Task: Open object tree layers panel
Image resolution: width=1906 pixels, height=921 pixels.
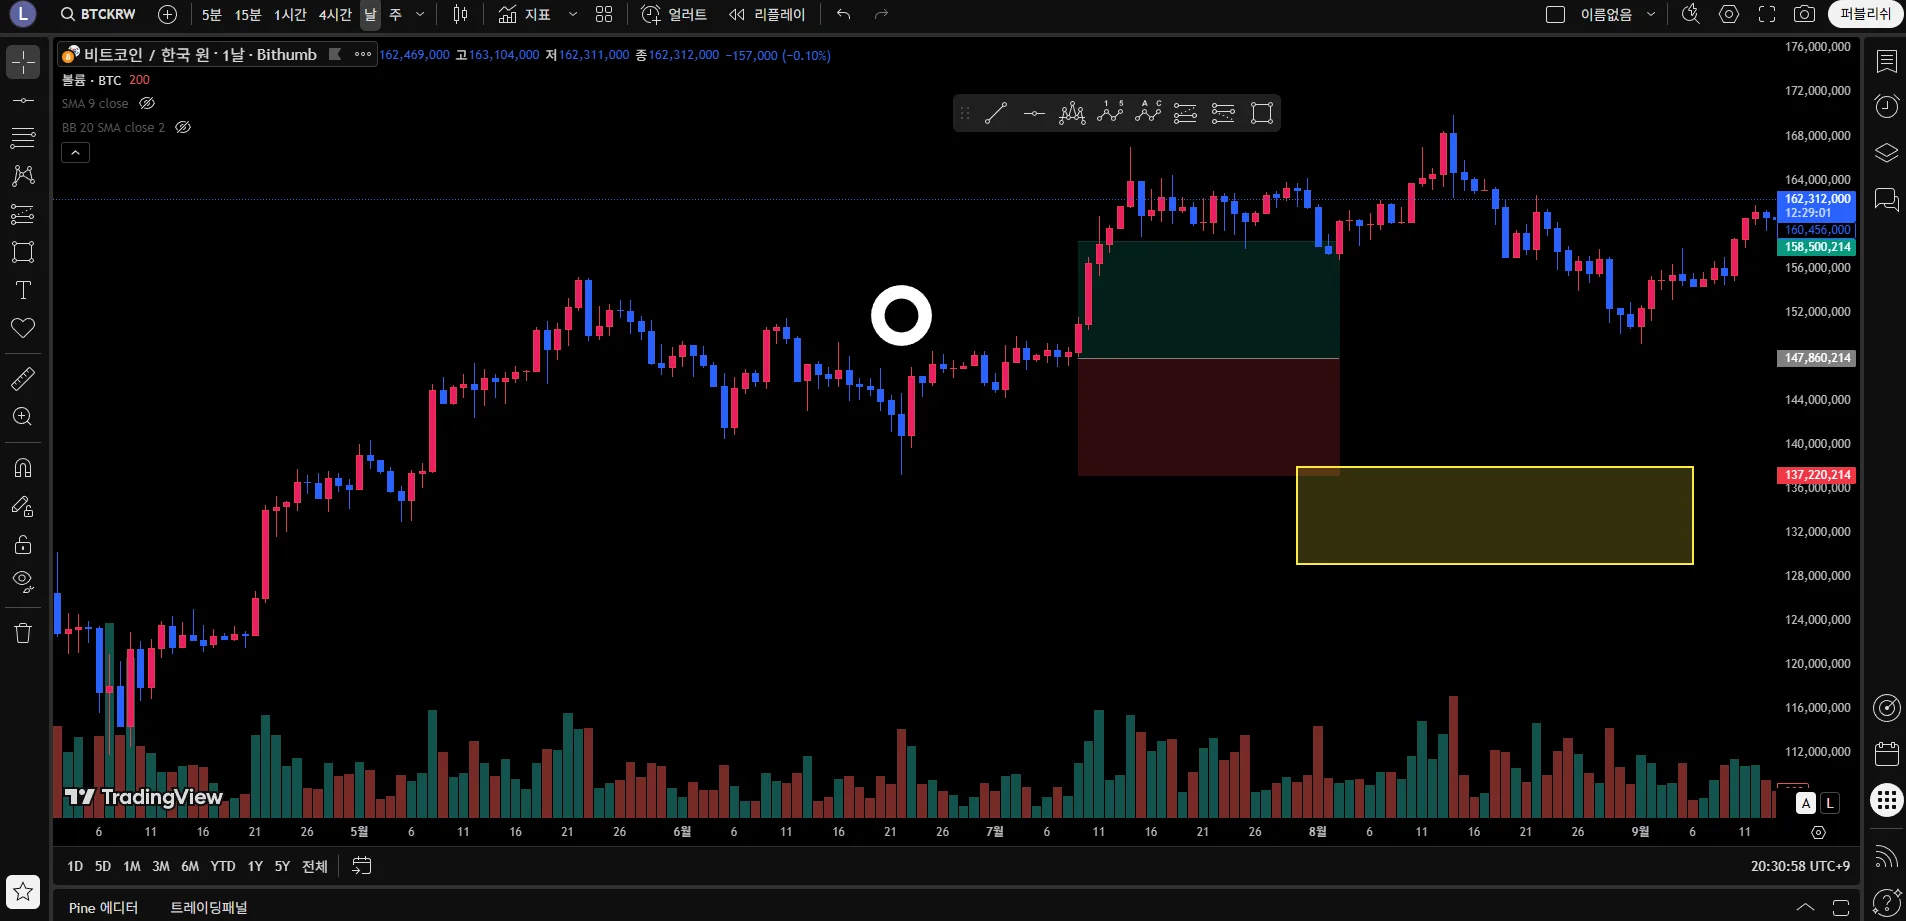Action: (x=1886, y=153)
